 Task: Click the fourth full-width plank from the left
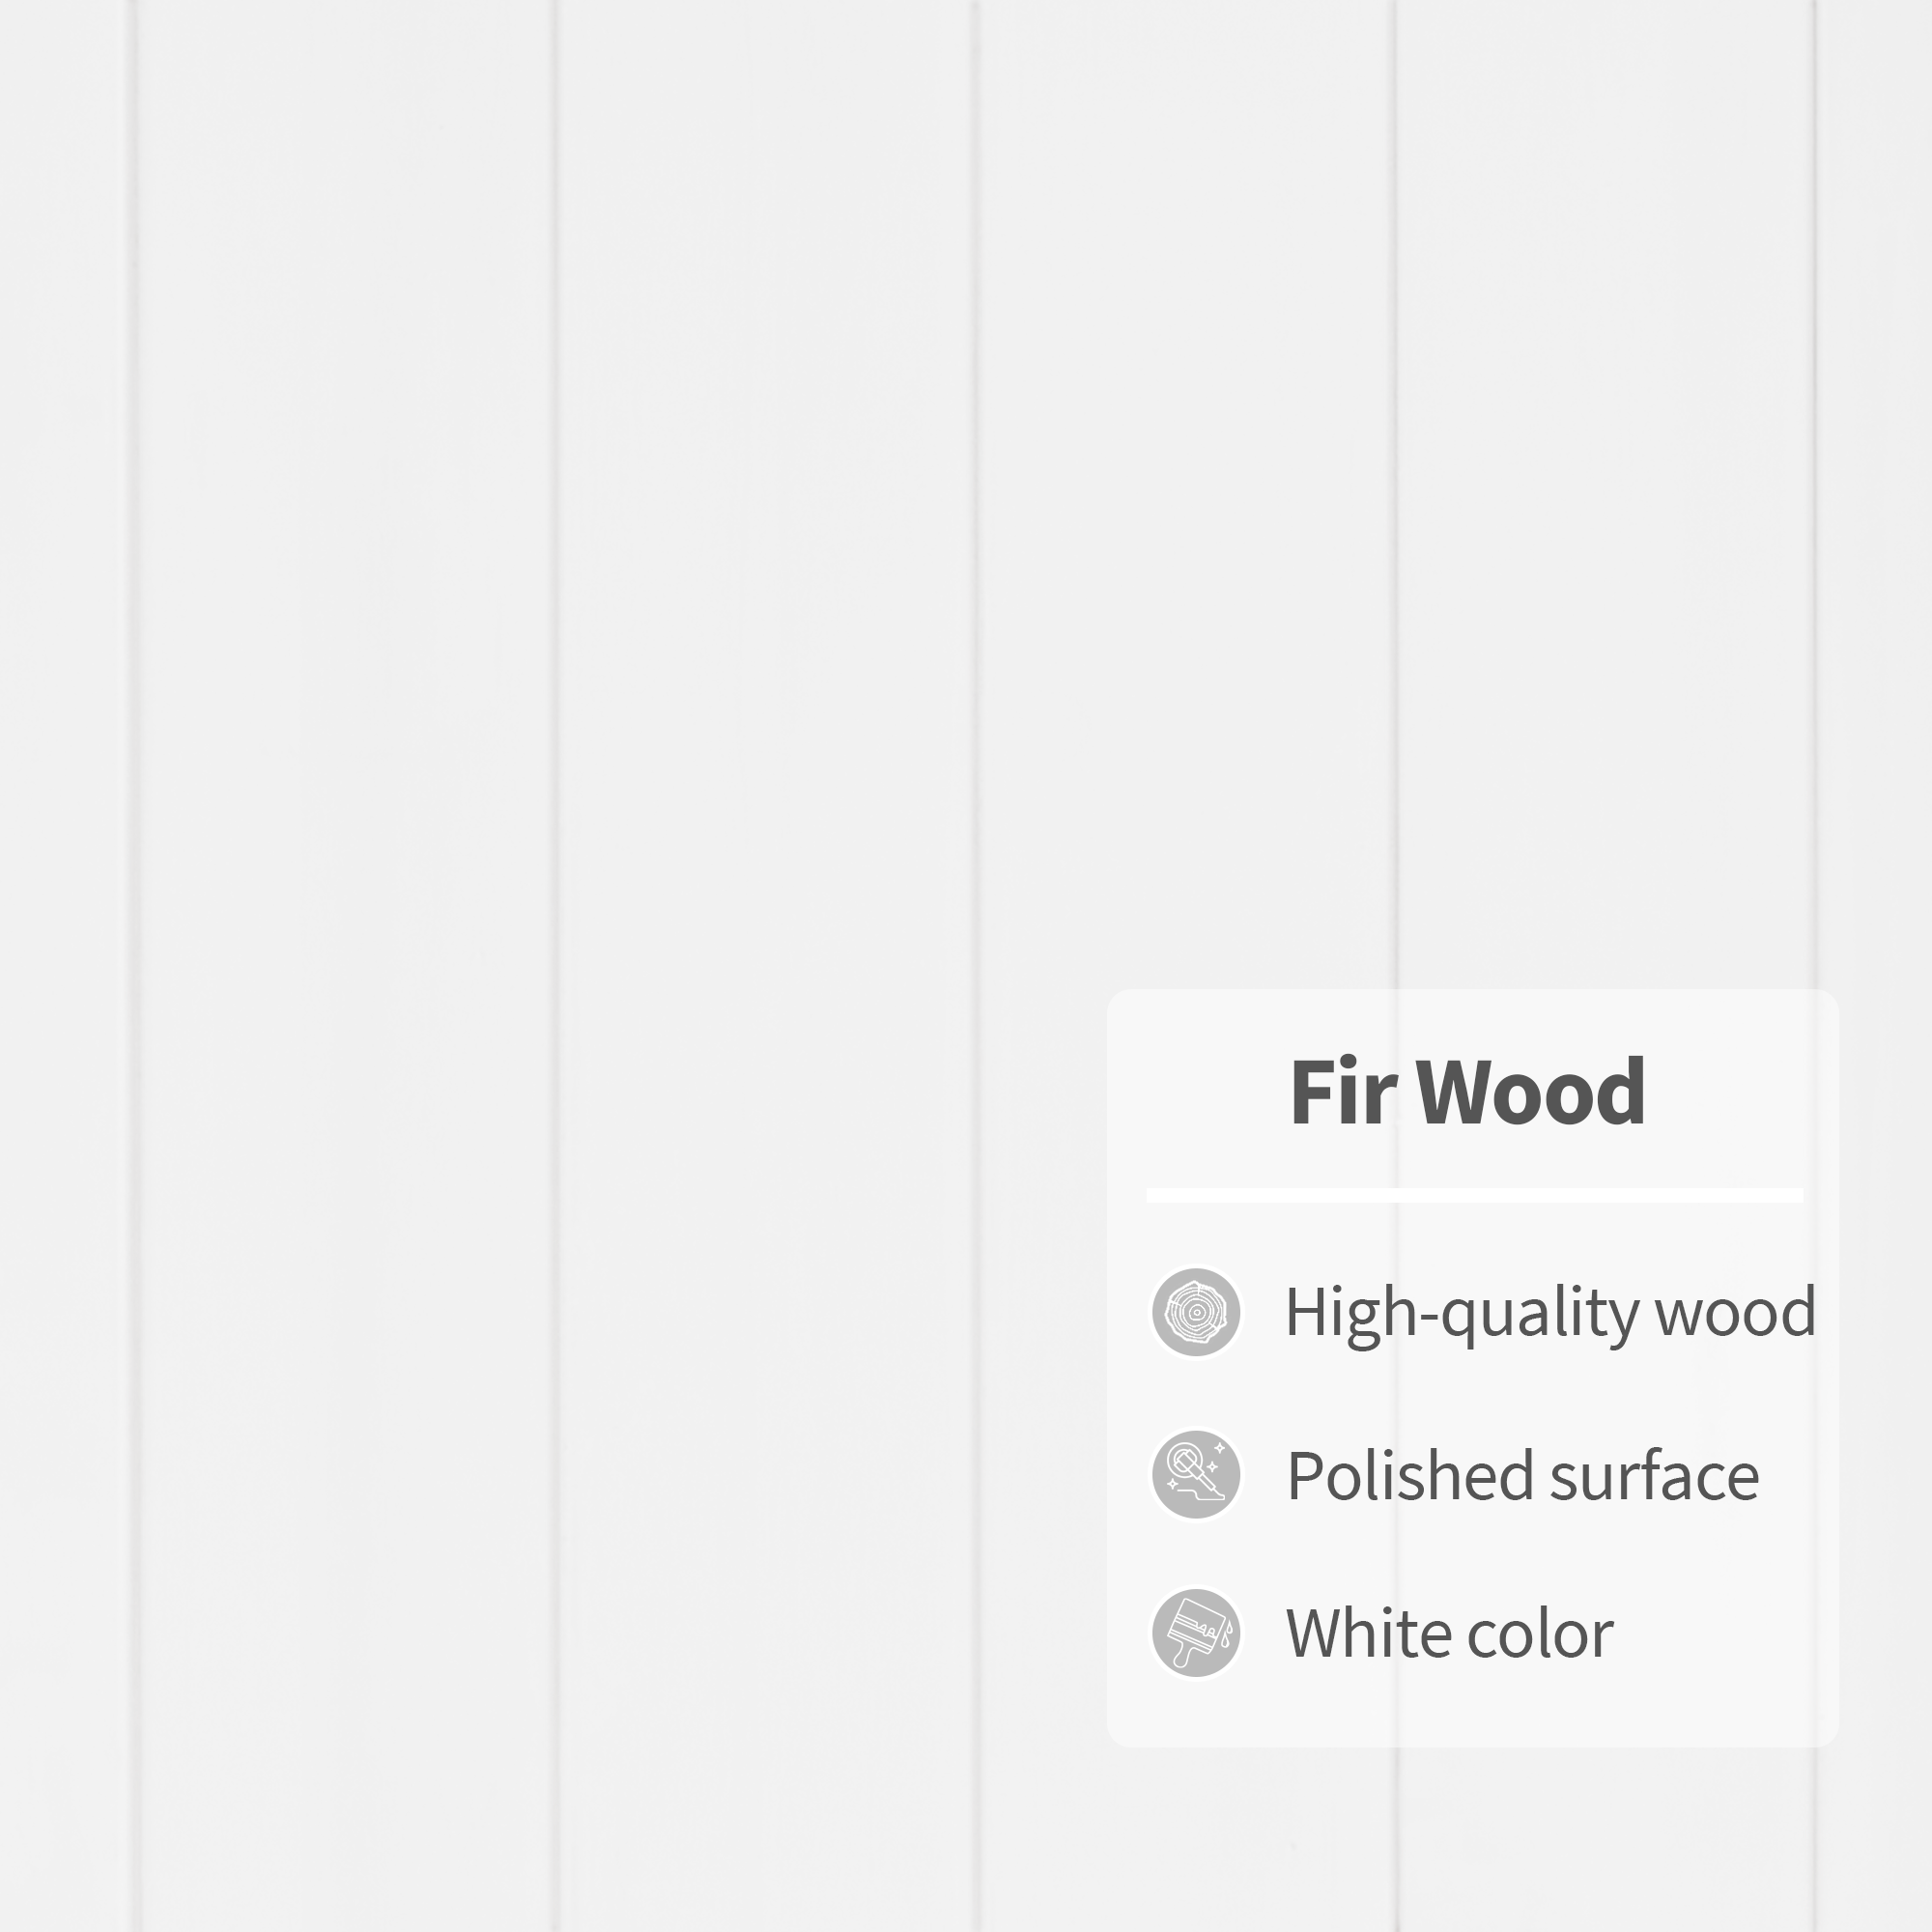point(1605,600)
